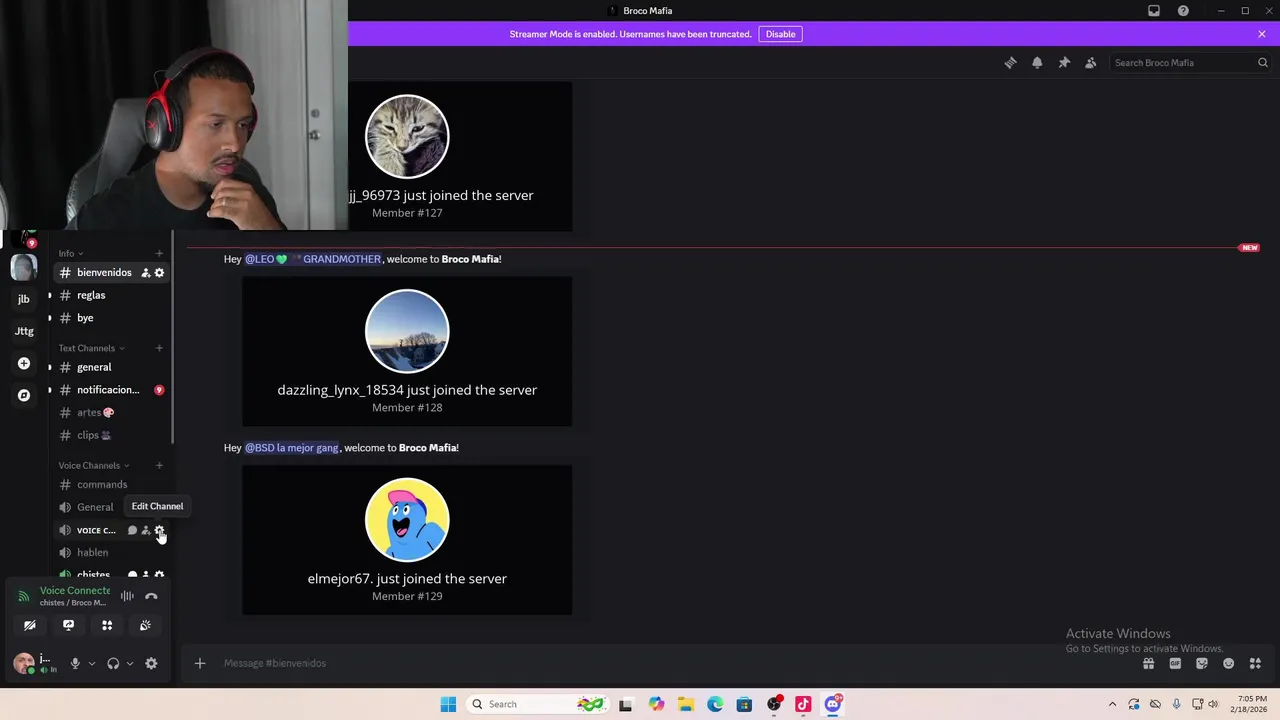Open the Discord inbox icon
Image resolution: width=1280 pixels, height=720 pixels.
pos(1154,11)
